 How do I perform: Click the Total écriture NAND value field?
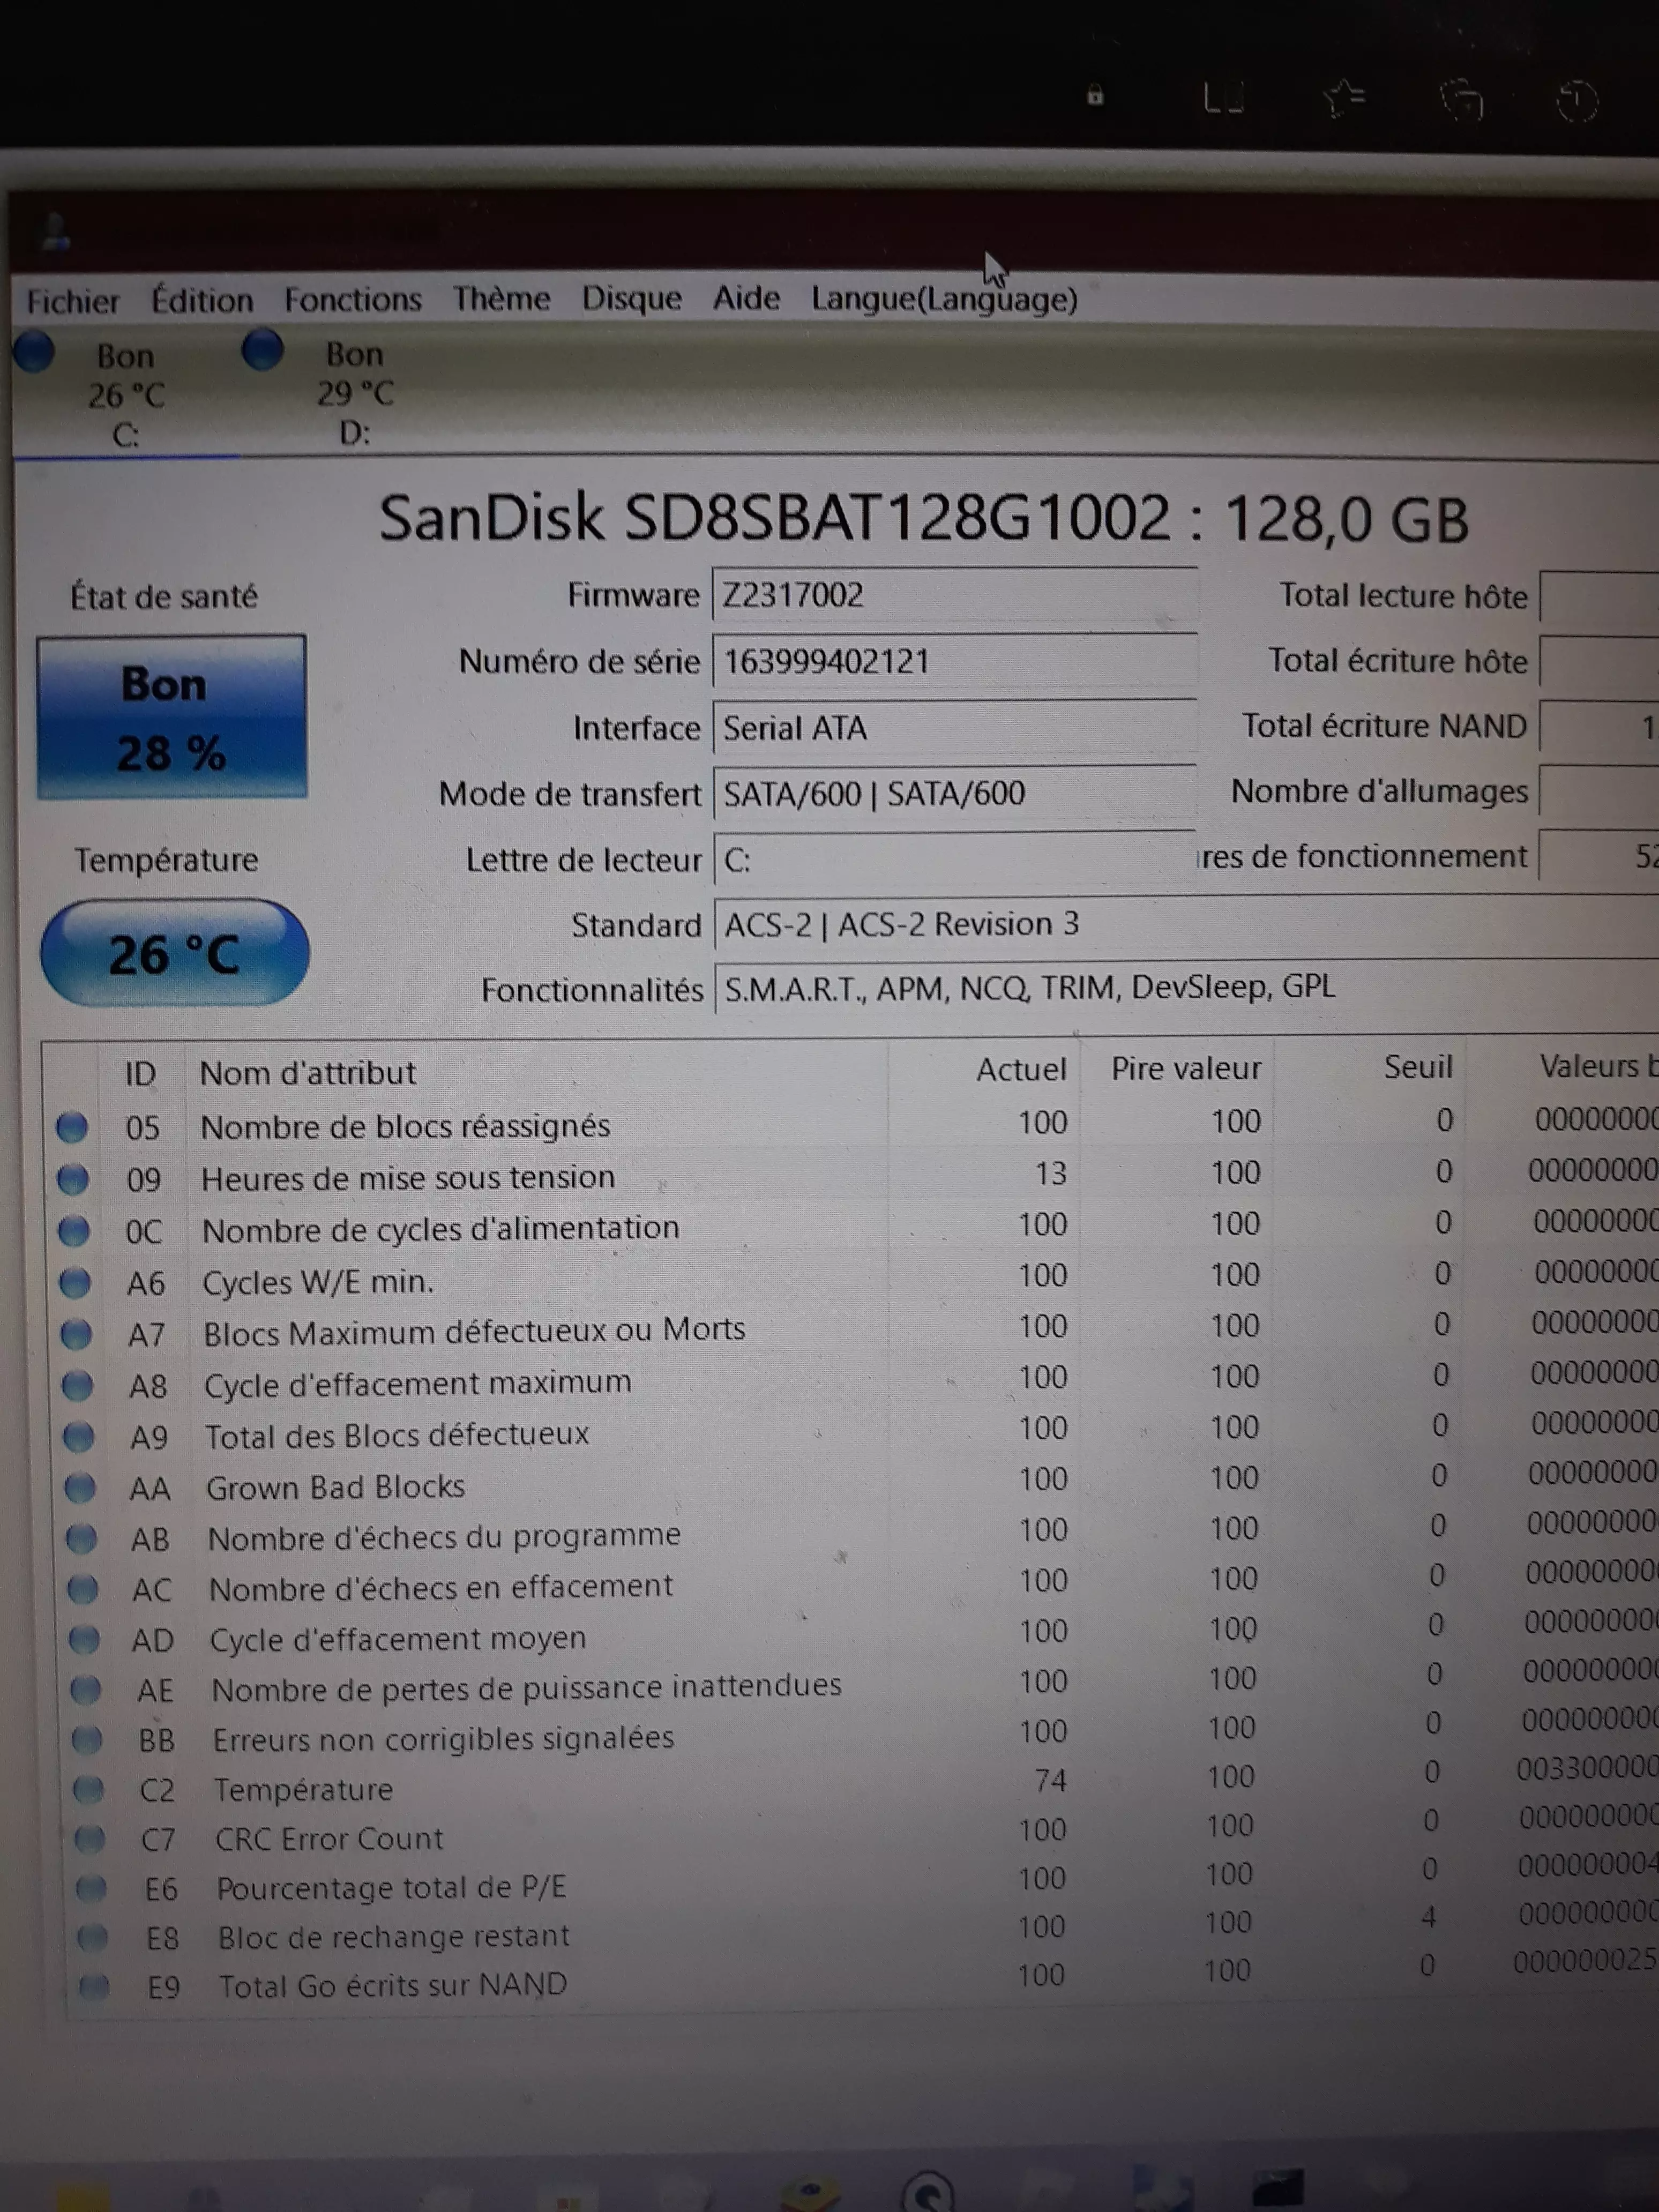[1598, 726]
